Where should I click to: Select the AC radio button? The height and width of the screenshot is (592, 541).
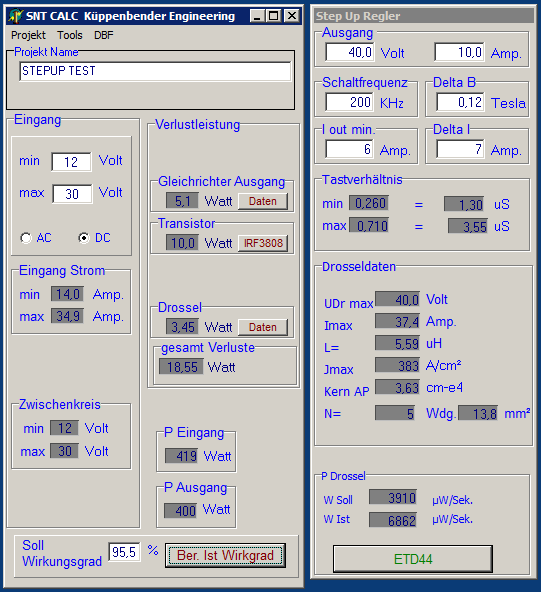coord(26,238)
